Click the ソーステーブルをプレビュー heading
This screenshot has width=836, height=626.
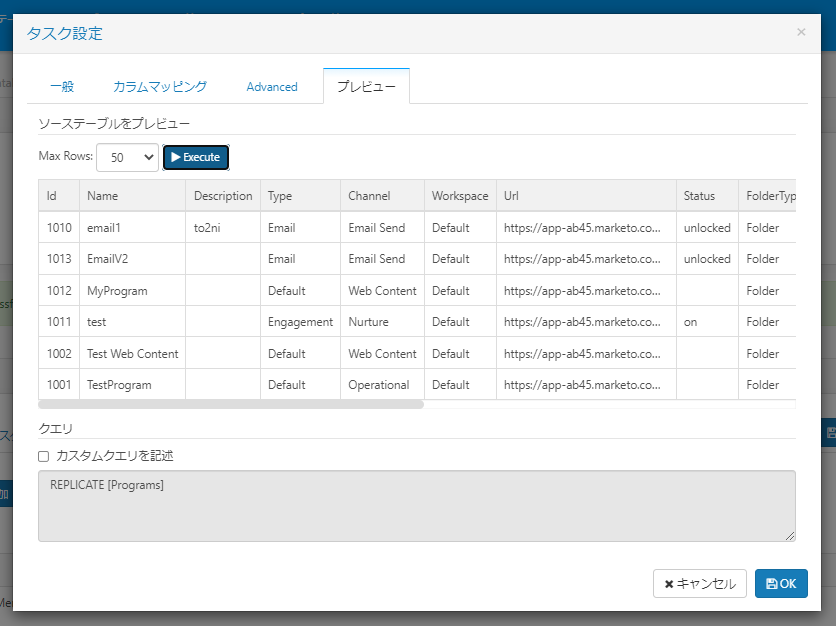[x=114, y=124]
